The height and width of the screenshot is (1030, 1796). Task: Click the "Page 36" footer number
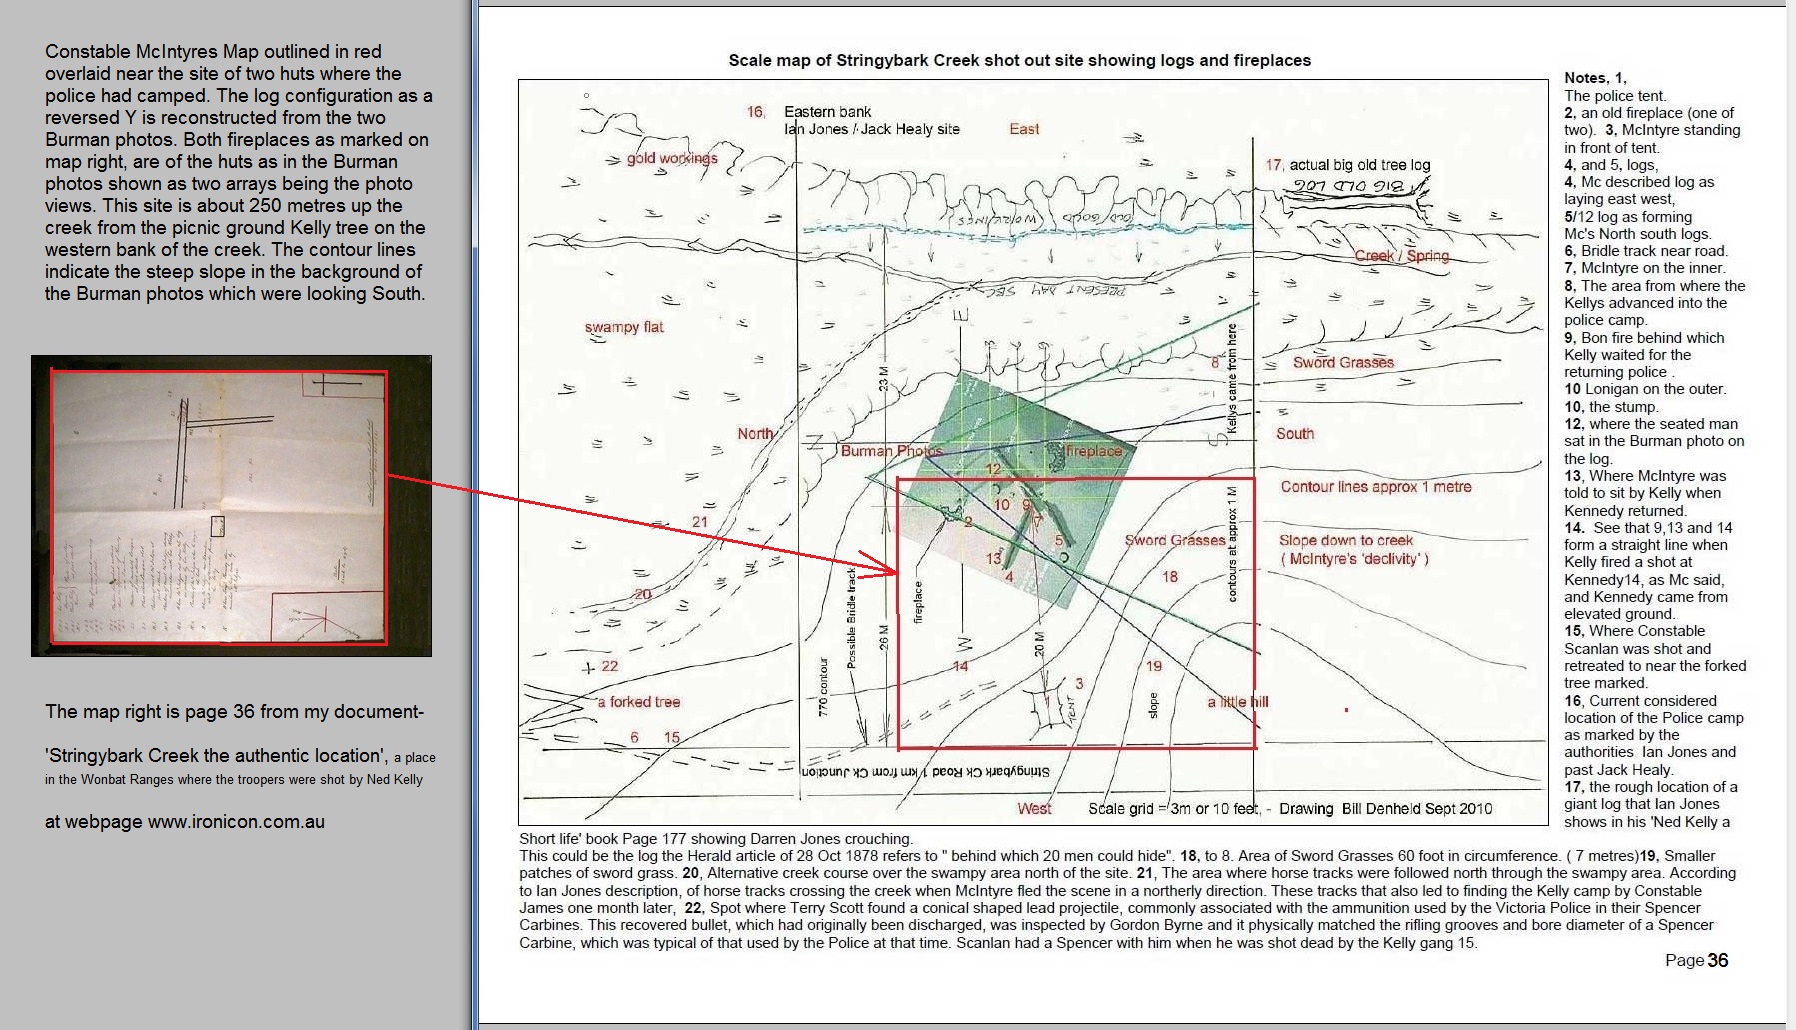(1696, 960)
